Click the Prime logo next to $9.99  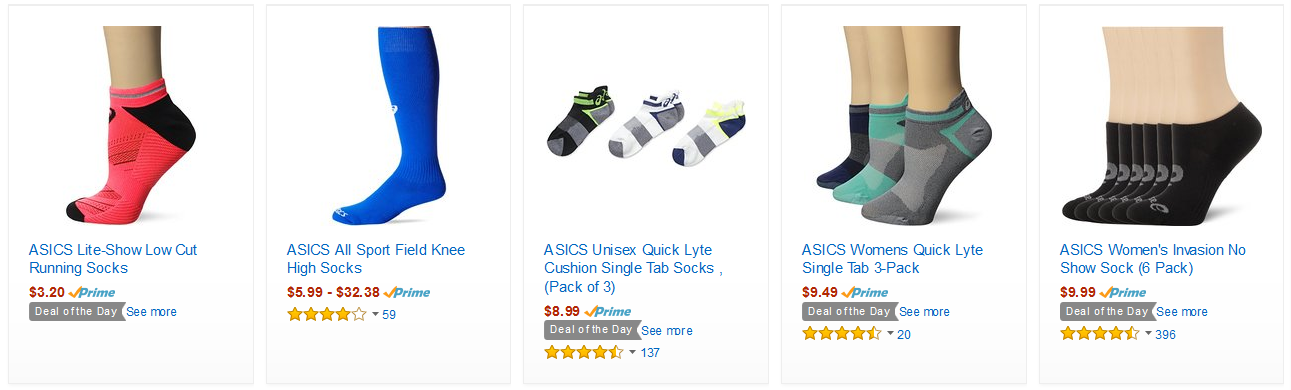click(x=1122, y=293)
